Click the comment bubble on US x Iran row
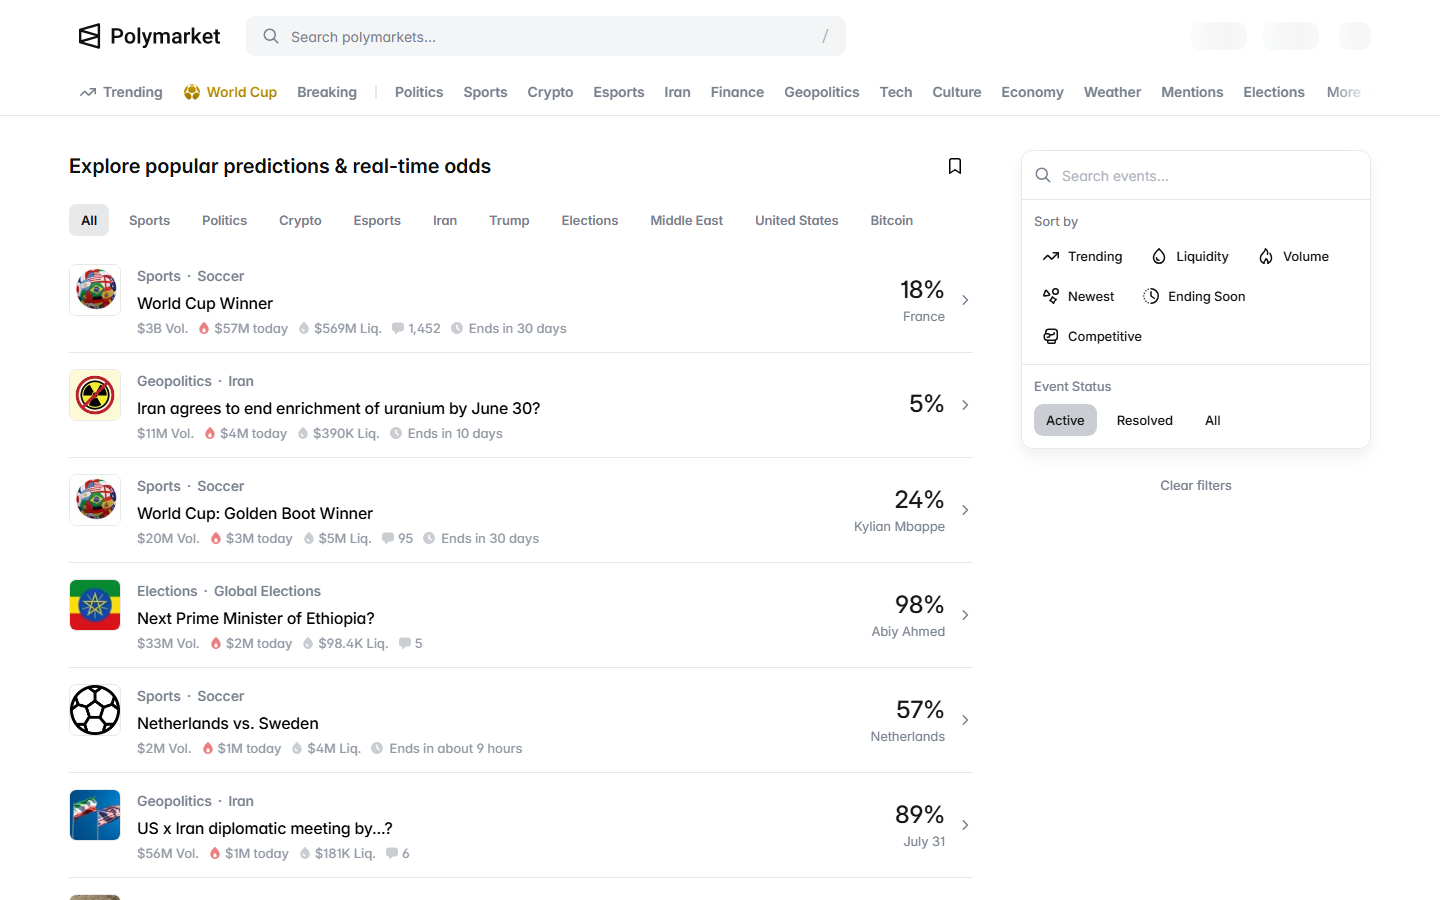 click(x=391, y=853)
